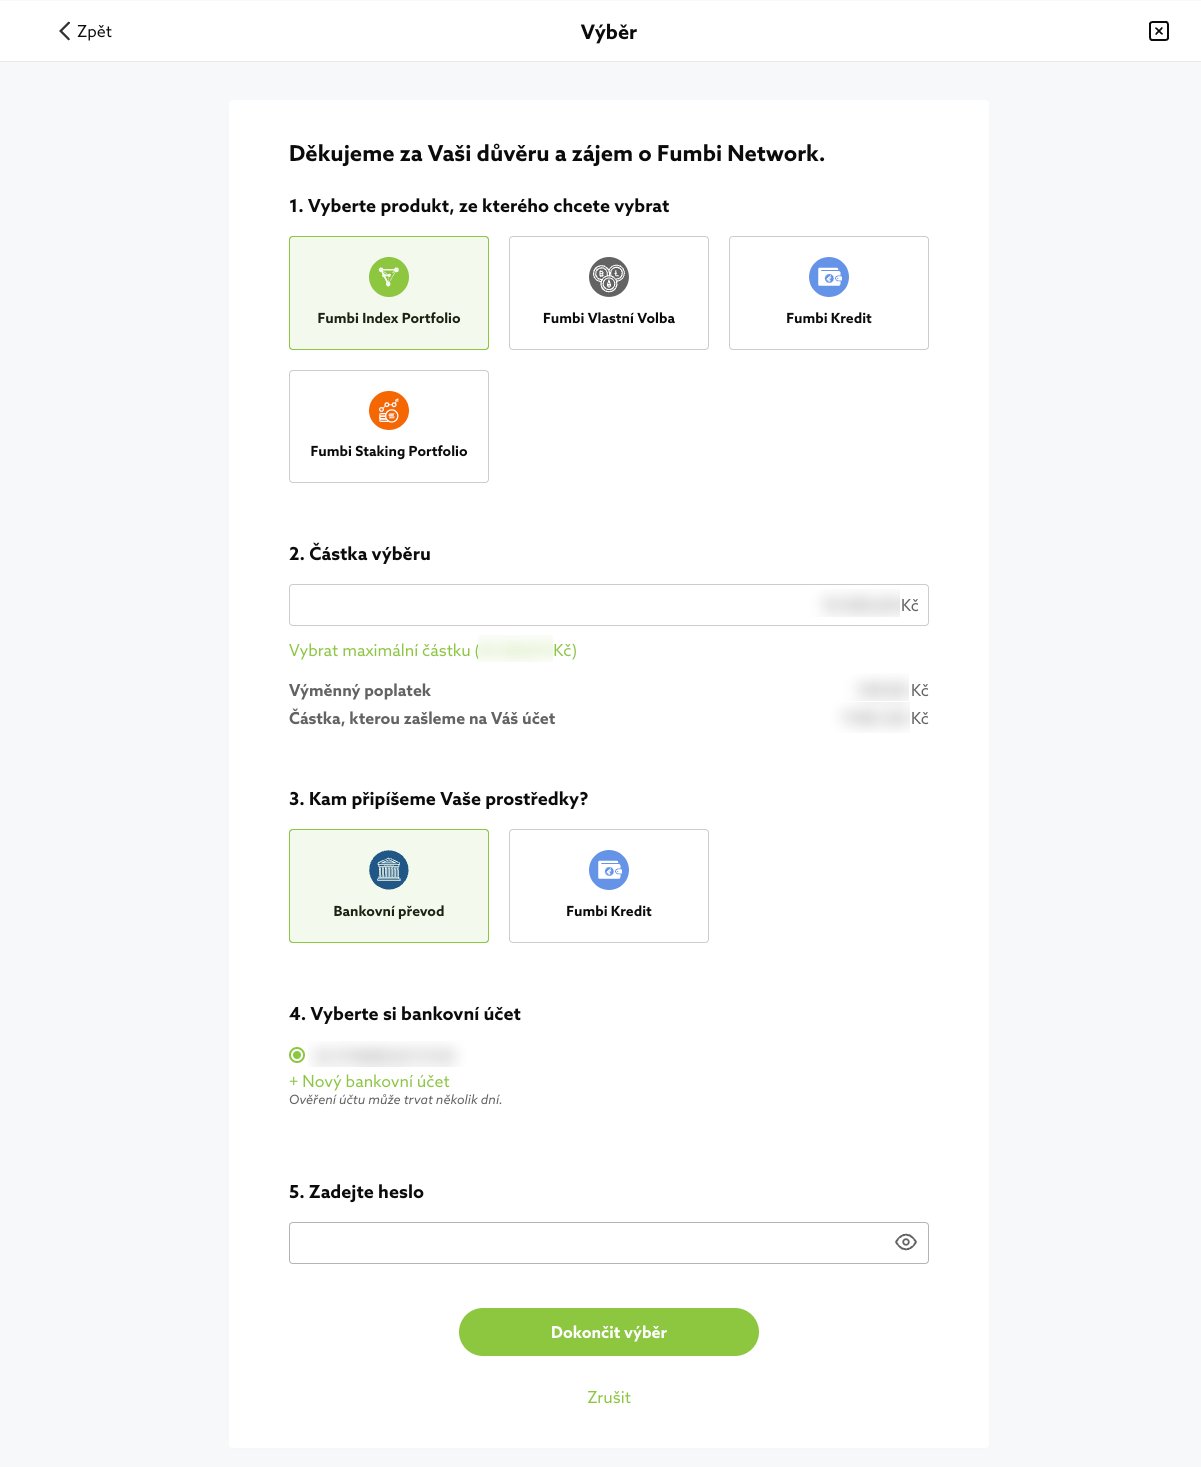This screenshot has height=1467, width=1201.
Task: Show the password with the eye icon
Action: 905,1242
